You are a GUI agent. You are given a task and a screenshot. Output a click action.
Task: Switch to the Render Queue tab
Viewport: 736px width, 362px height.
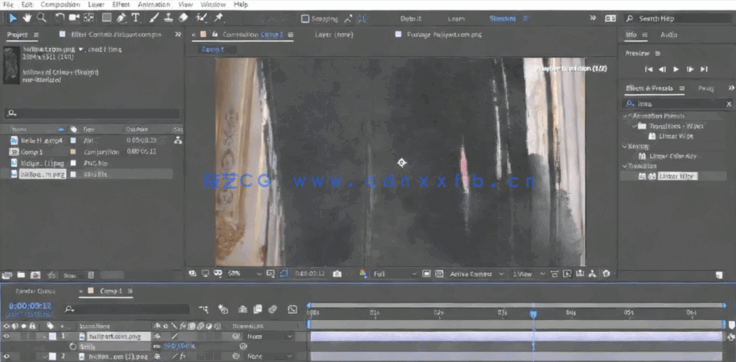tap(36, 291)
